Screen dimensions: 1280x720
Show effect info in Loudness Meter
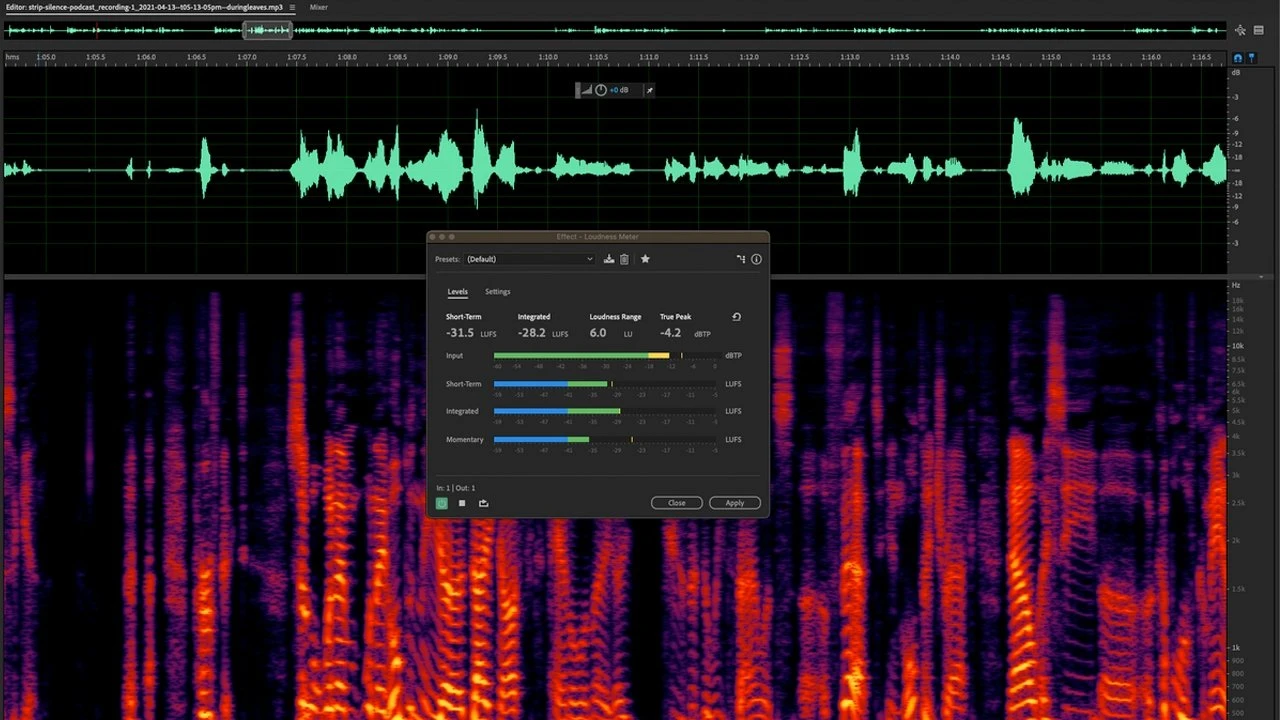point(756,259)
